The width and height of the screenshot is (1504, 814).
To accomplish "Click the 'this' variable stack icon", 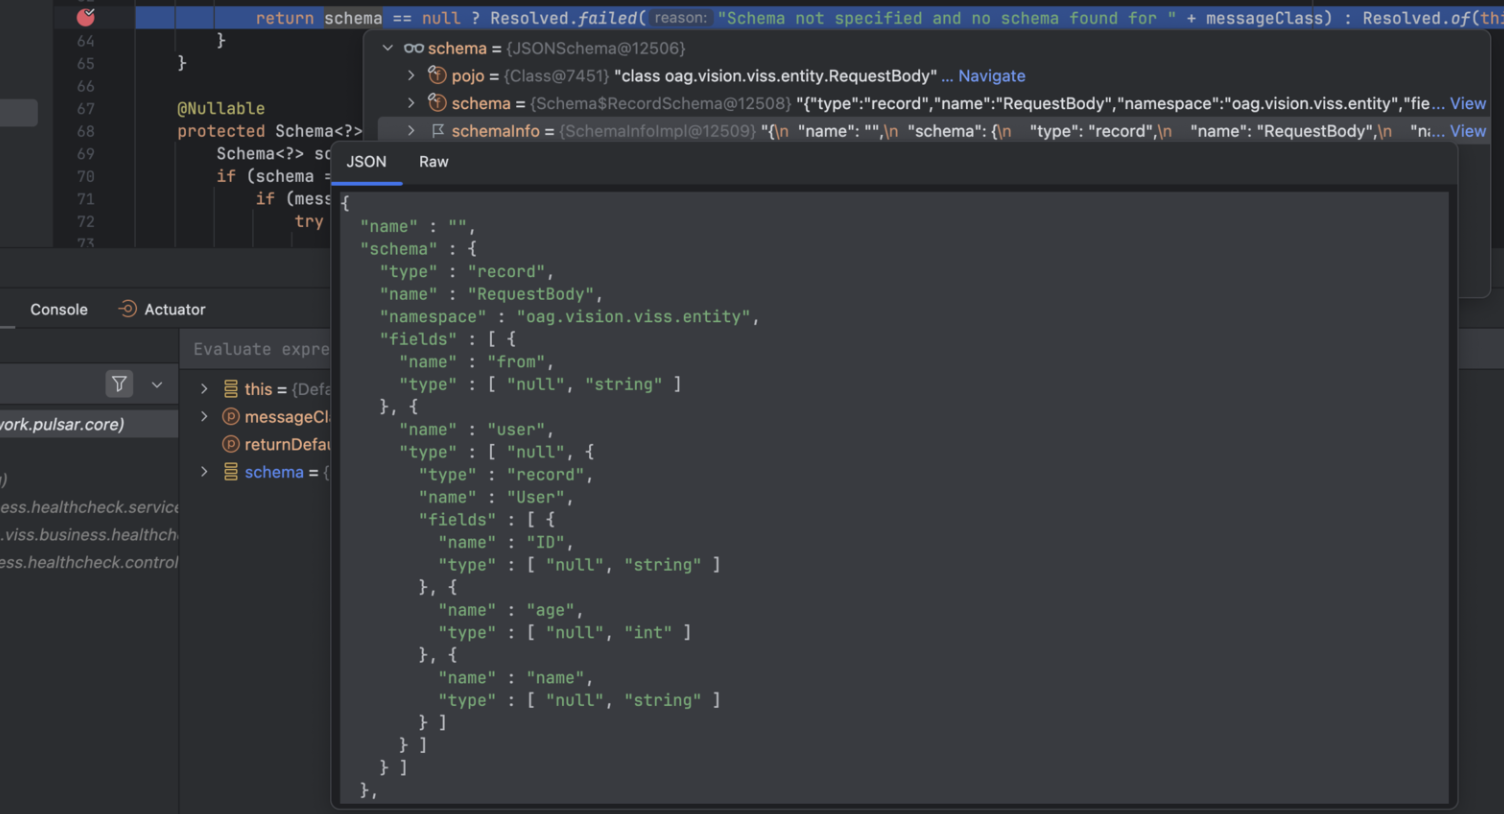I will click(231, 389).
